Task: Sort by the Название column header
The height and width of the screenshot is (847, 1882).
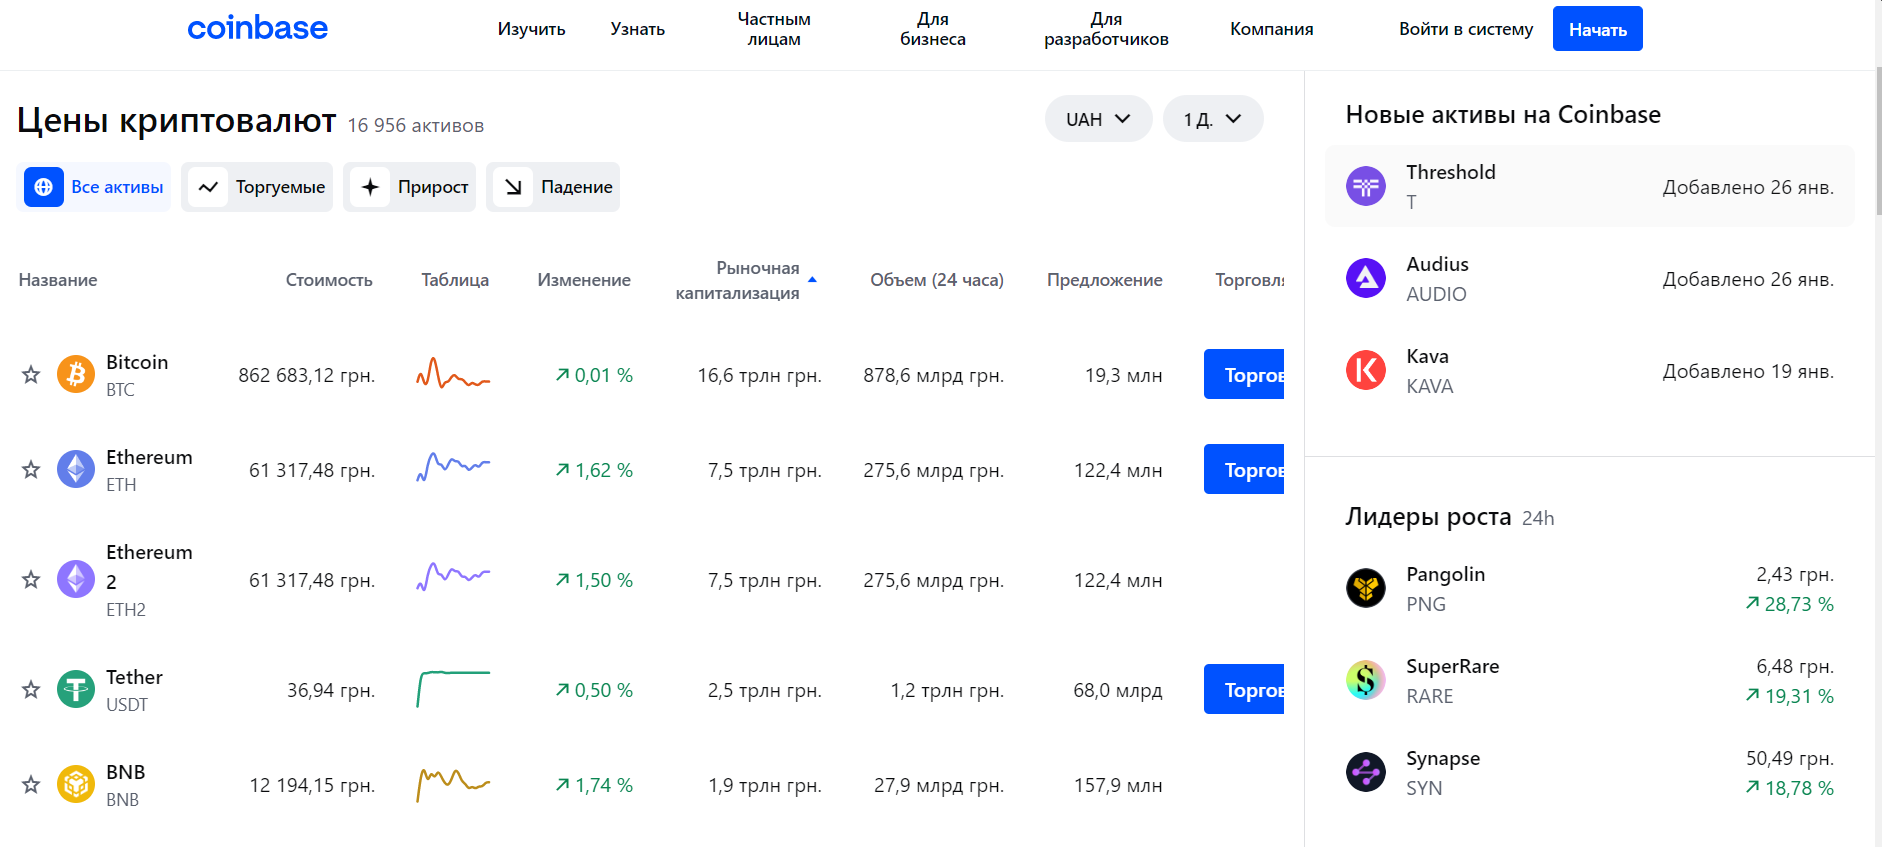Action: click(58, 280)
